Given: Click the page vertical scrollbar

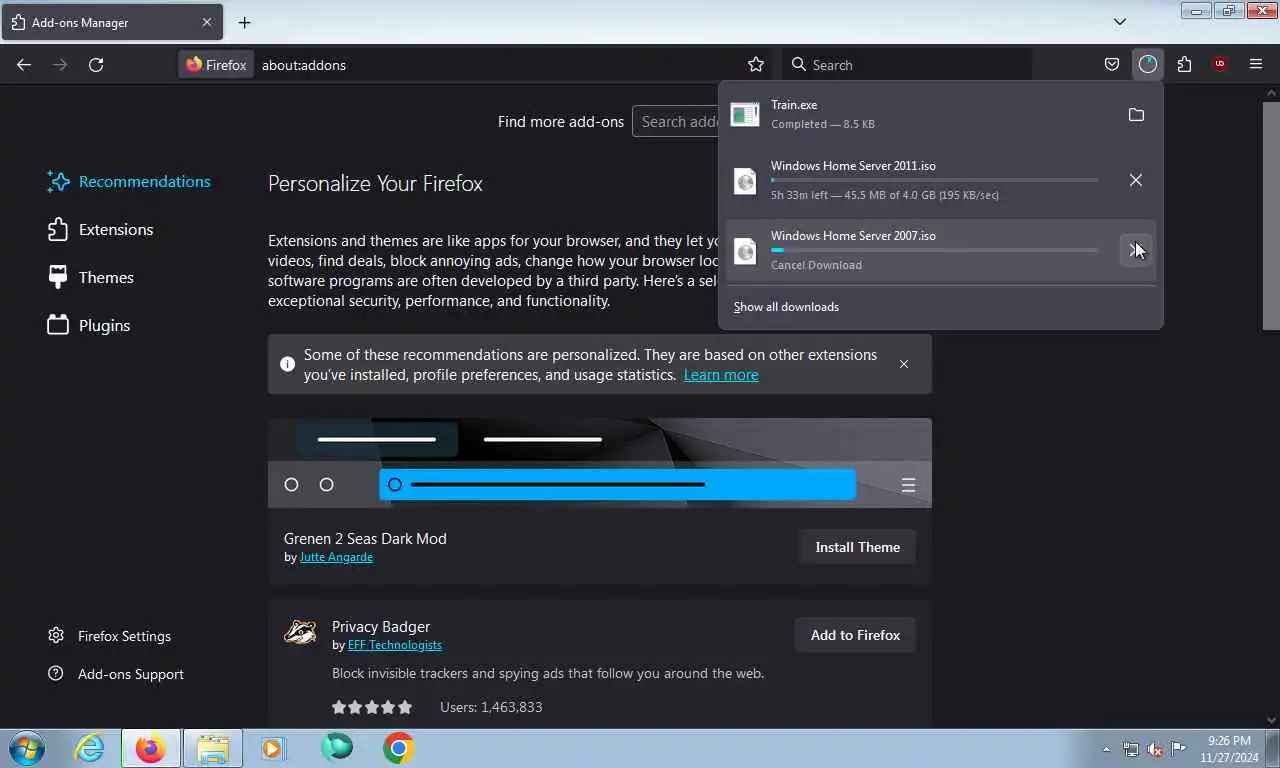Looking at the screenshot, I should click(x=1271, y=215).
